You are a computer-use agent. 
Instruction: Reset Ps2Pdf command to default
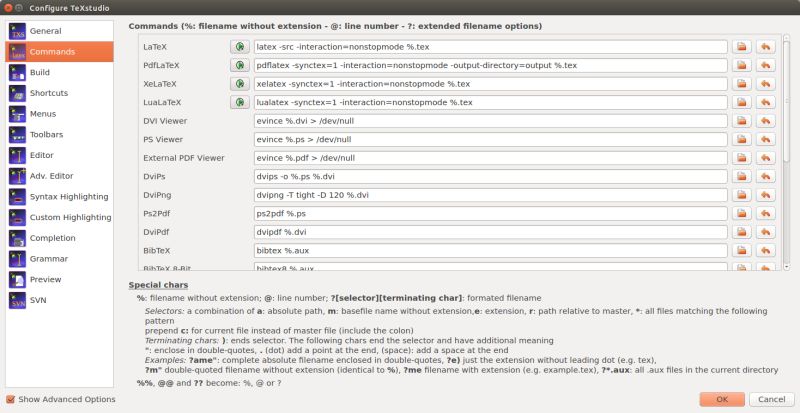pyautogui.click(x=766, y=213)
